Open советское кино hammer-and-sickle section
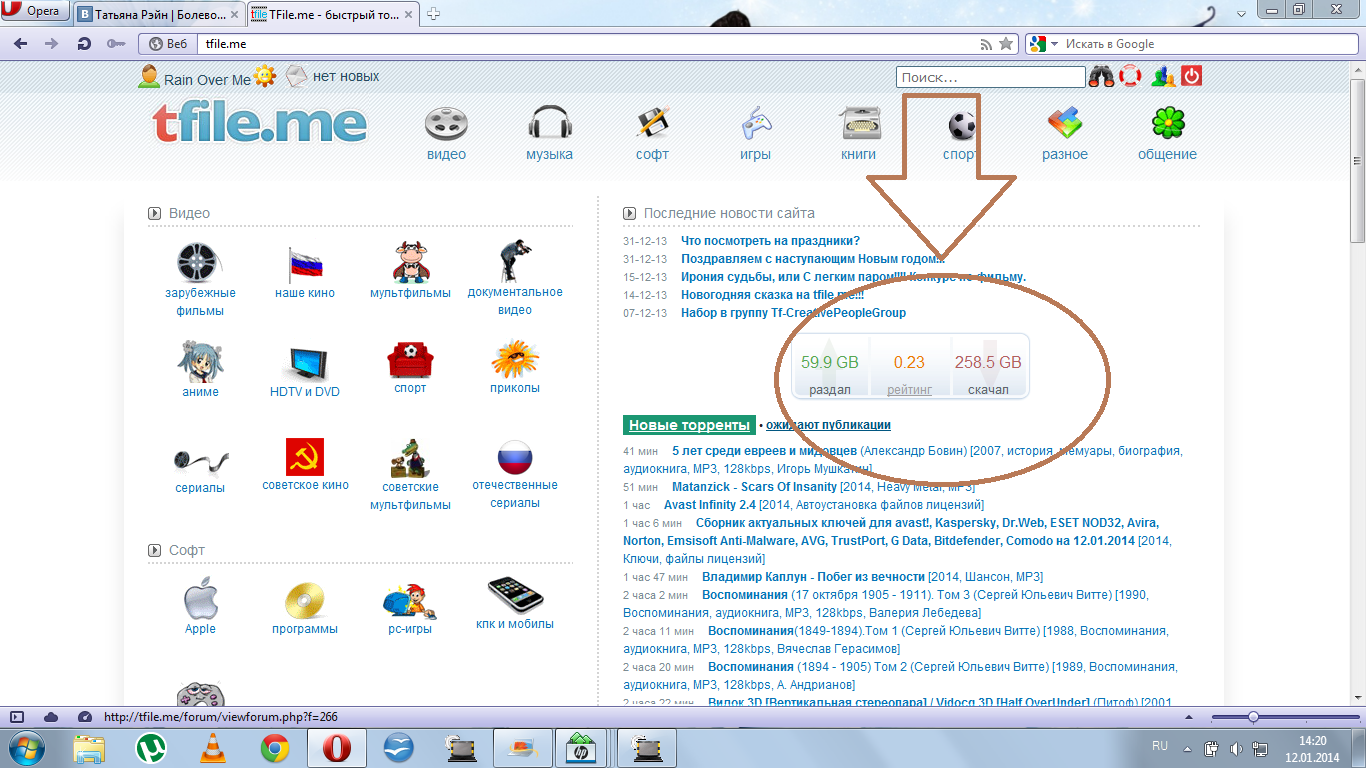The image size is (1366, 768). click(x=305, y=456)
